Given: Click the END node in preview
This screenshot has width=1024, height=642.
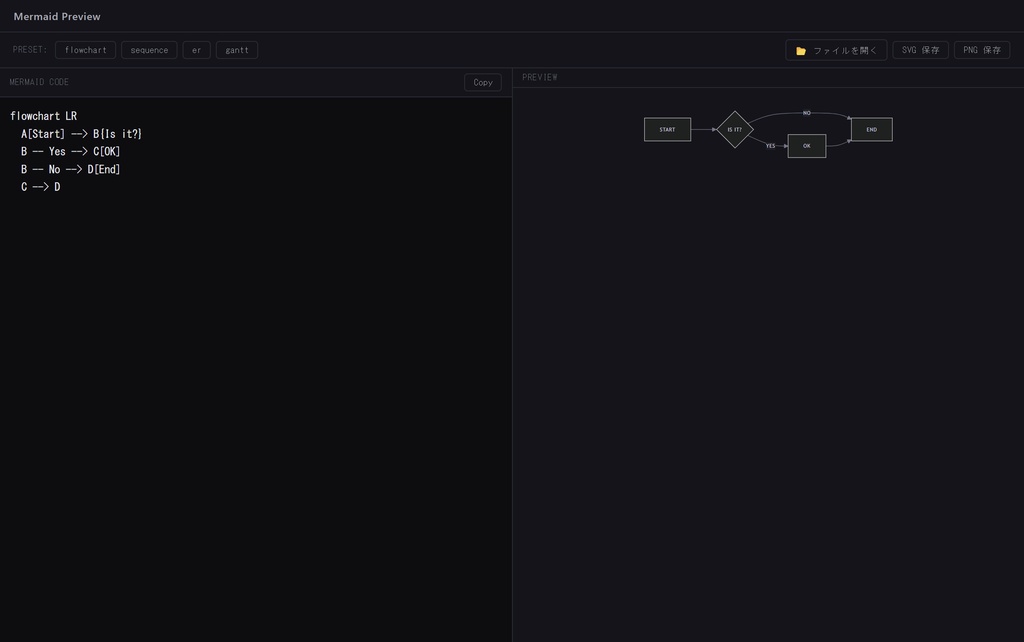Looking at the screenshot, I should (871, 129).
